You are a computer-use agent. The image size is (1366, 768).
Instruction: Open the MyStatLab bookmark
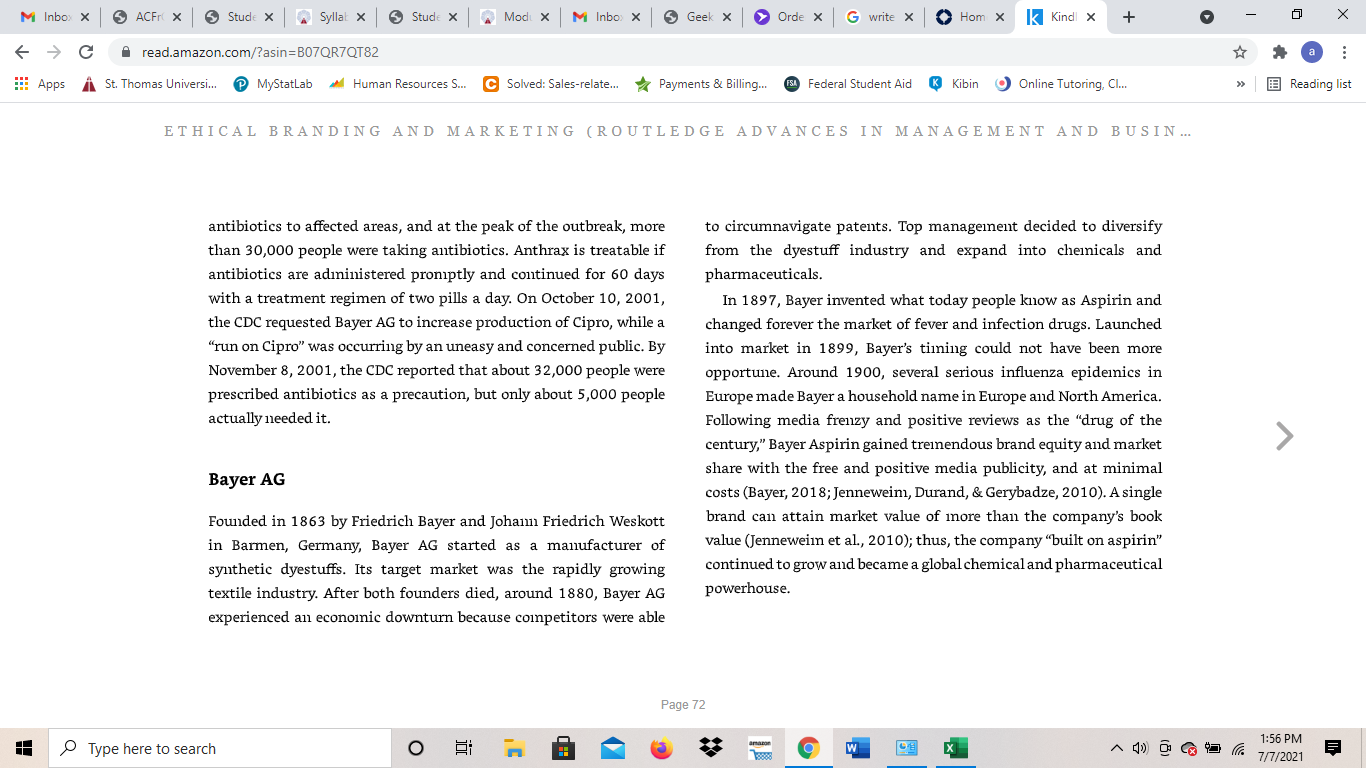[273, 84]
